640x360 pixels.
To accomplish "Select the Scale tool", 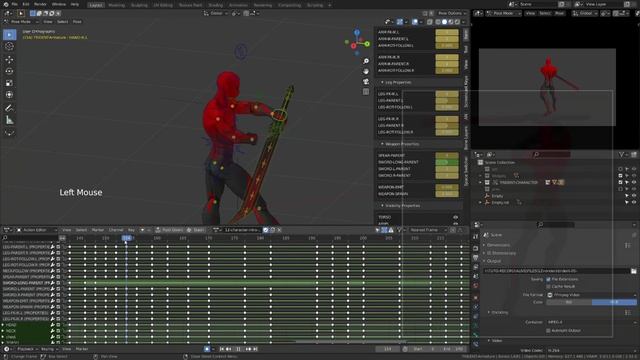I will coord(9,83).
